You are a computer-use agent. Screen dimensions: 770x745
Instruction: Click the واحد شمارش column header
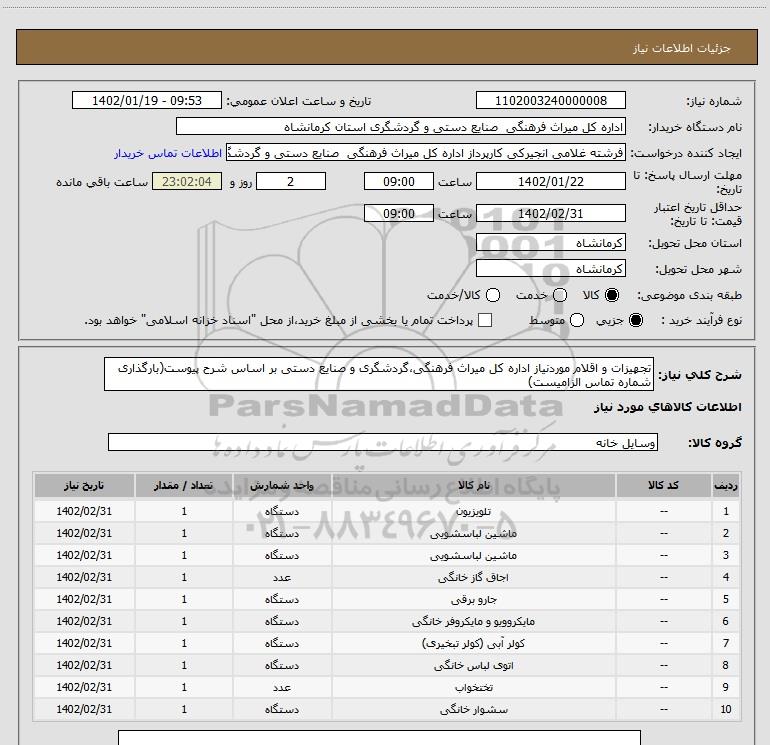click(x=282, y=485)
